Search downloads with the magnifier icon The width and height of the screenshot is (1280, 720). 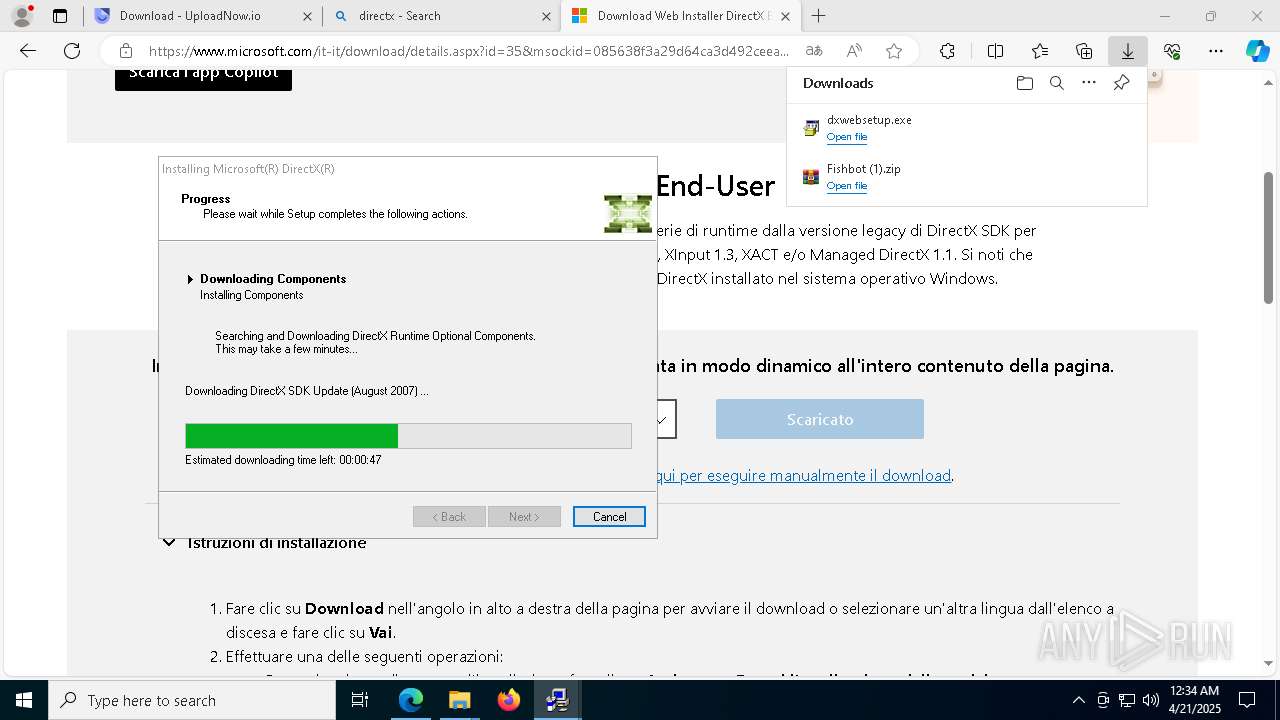[1056, 83]
